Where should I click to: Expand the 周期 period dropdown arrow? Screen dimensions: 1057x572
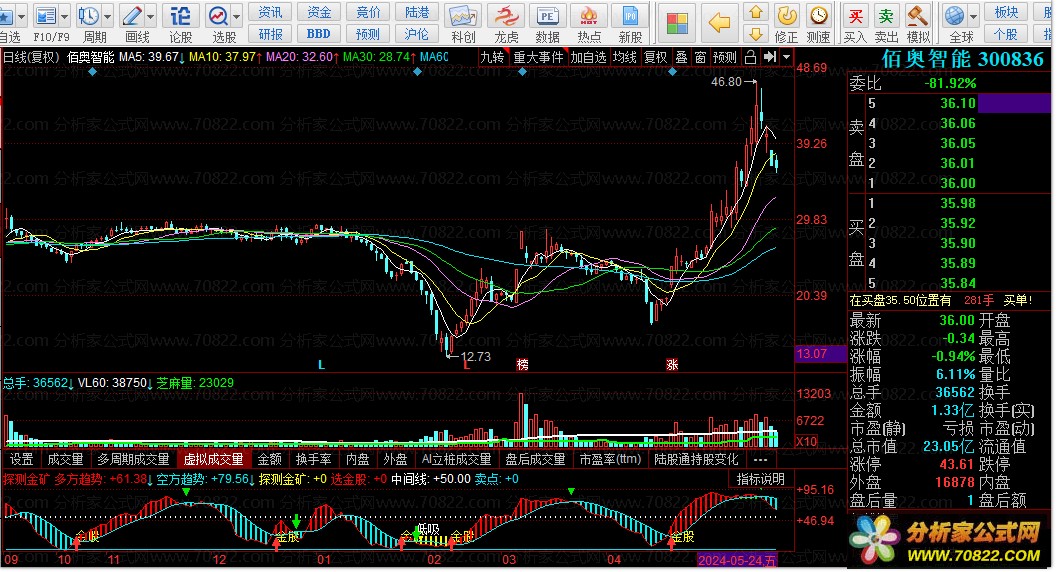107,15
